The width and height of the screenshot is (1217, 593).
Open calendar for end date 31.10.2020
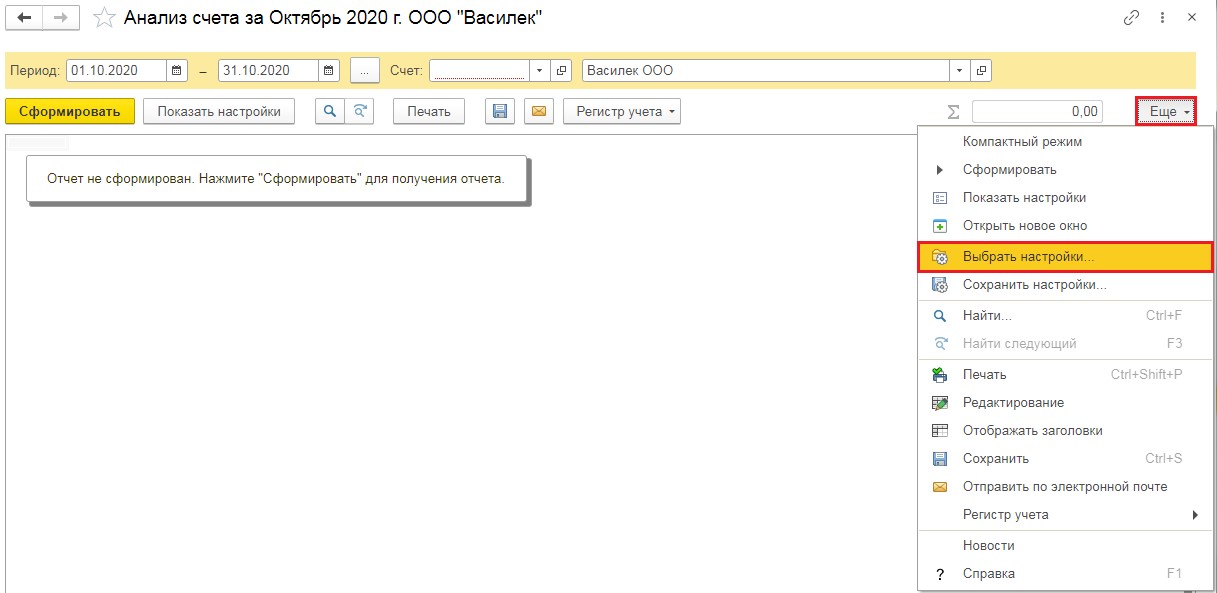(329, 71)
